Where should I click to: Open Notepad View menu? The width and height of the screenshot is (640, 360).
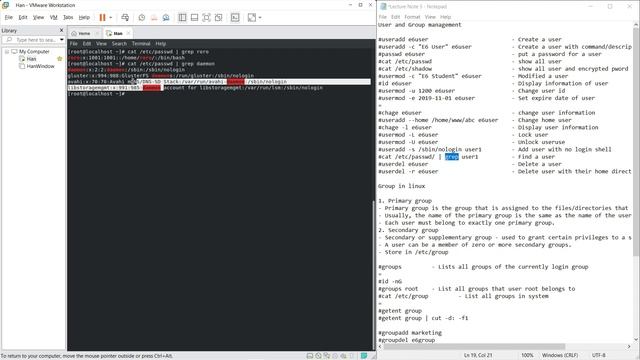[x=430, y=17]
